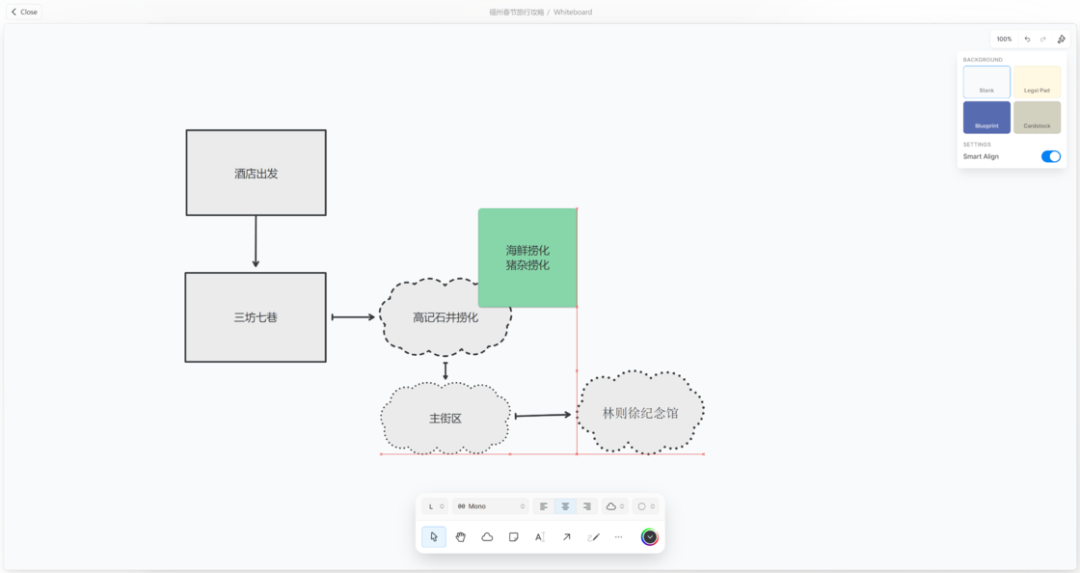This screenshot has height=573, width=1080.
Task: Select arrow from 主街区 to 林则徐纪念馆
Action: tap(543, 415)
